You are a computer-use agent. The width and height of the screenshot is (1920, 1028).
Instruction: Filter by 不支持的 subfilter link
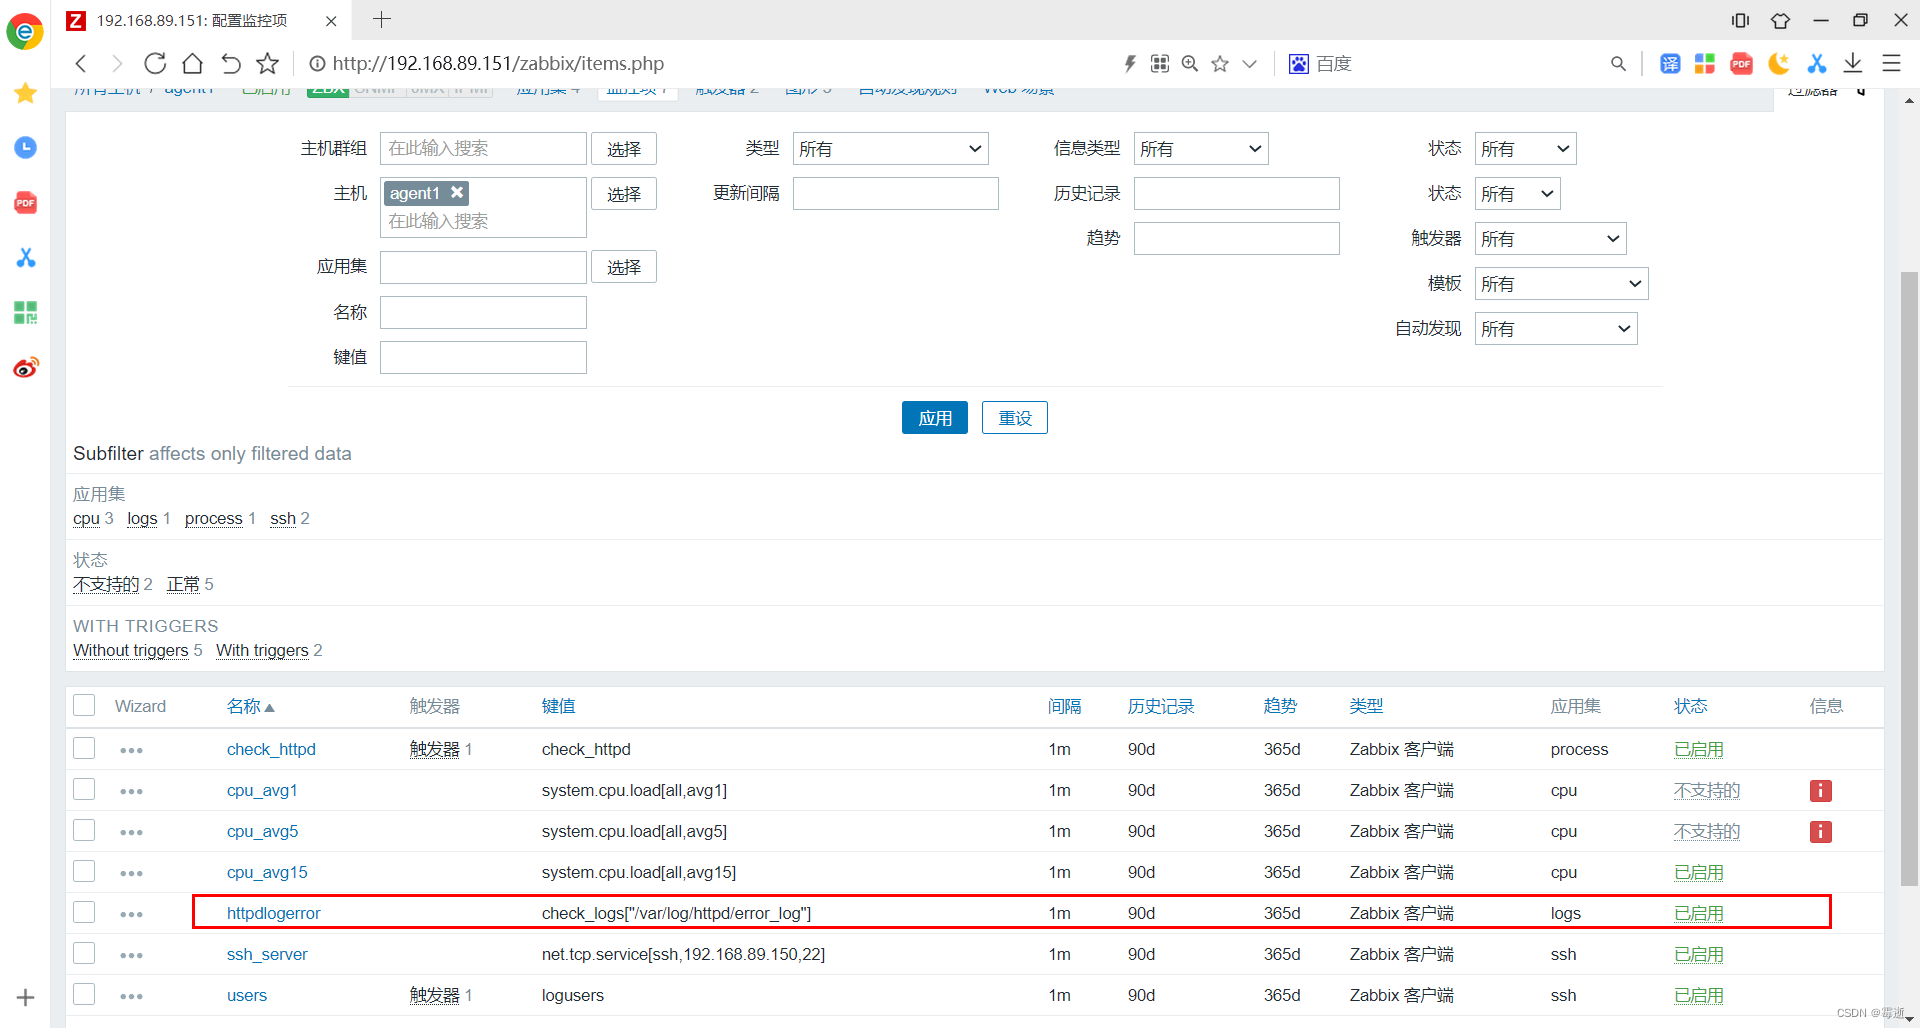106,584
